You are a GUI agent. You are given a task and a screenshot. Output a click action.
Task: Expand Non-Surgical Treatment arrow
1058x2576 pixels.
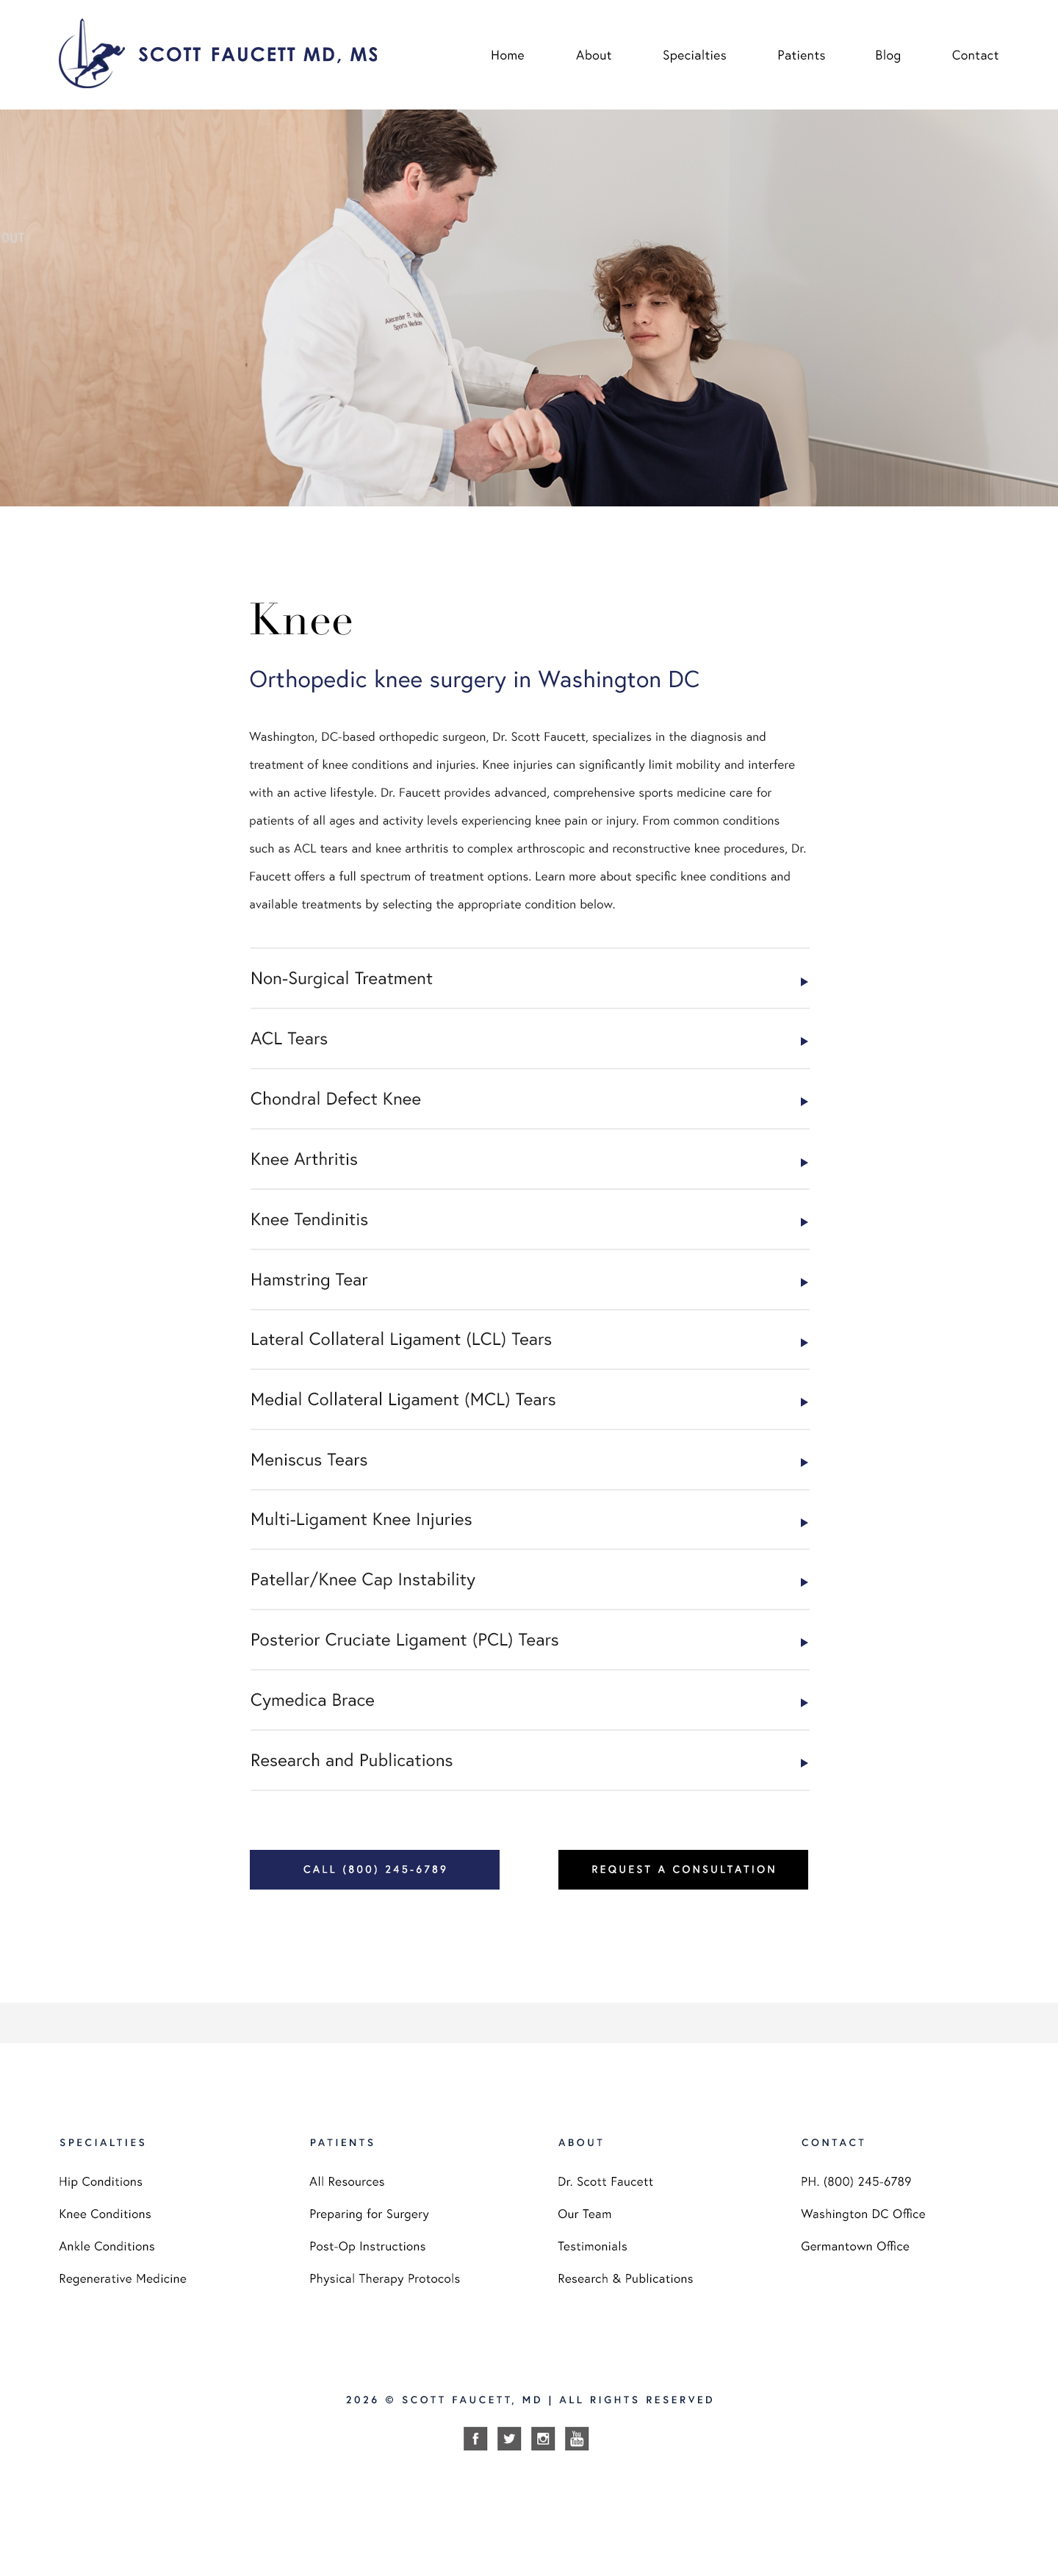click(x=804, y=981)
